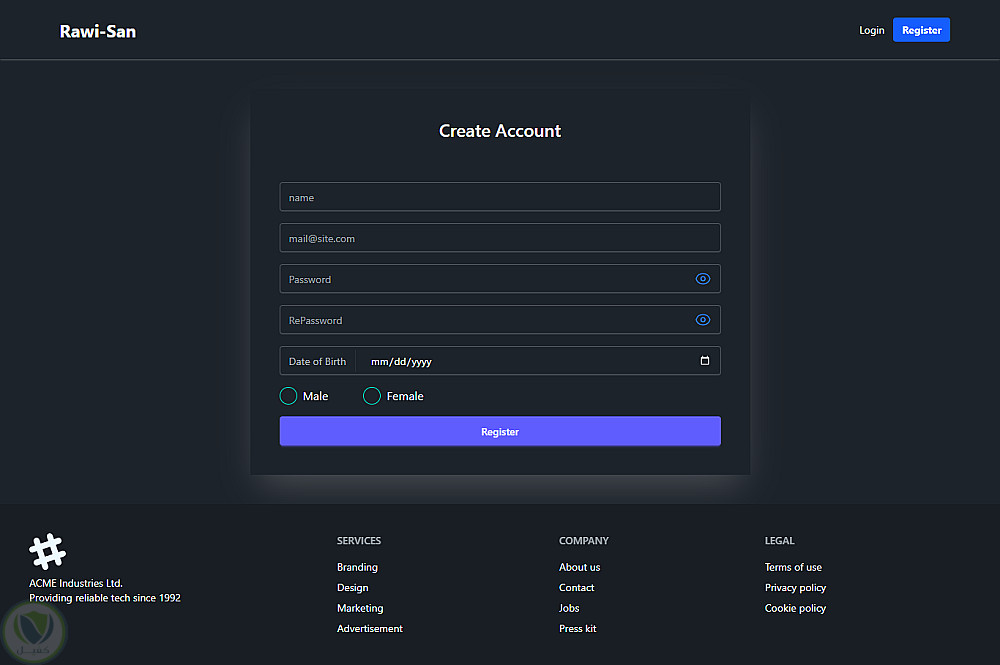Click into the Password field
Screen dimensions: 1000x665
coord(500,279)
